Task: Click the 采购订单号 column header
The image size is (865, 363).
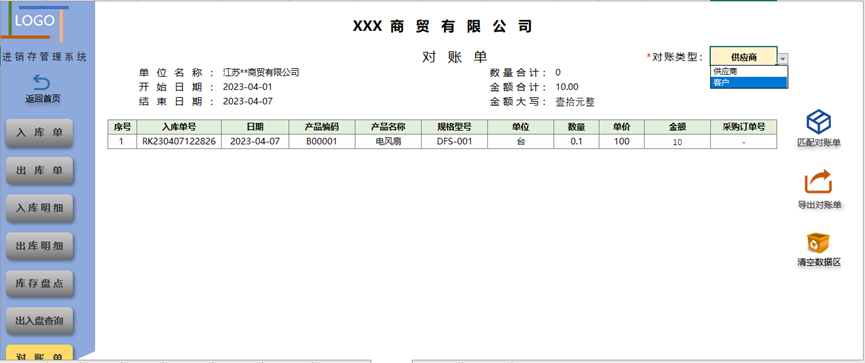Action: 744,127
